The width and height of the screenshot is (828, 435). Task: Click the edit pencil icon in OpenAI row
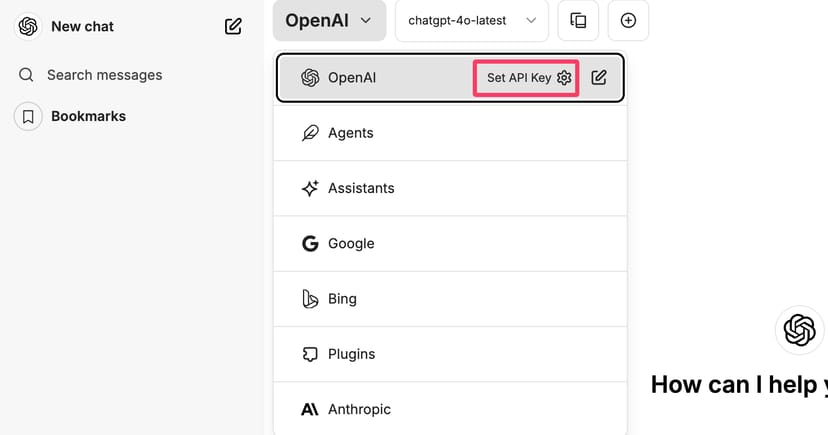(x=599, y=77)
